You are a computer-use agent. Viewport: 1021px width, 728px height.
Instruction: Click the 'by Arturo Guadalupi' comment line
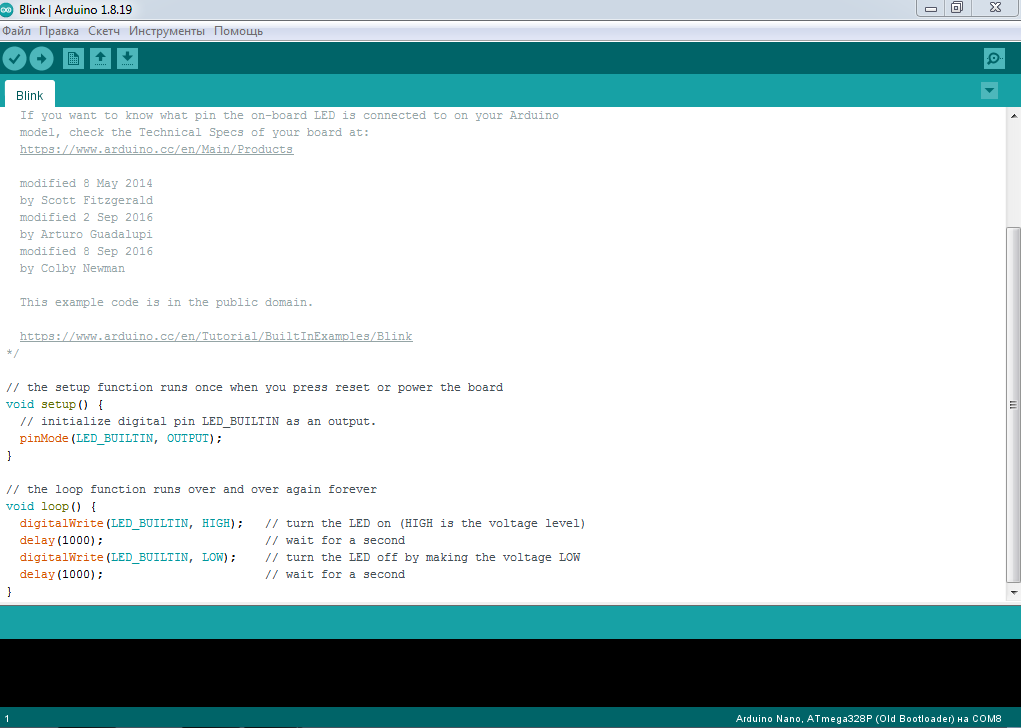86,234
